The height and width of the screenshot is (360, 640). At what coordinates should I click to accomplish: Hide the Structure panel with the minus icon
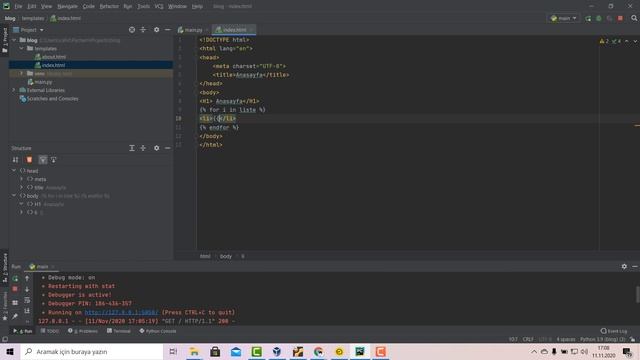(168, 148)
